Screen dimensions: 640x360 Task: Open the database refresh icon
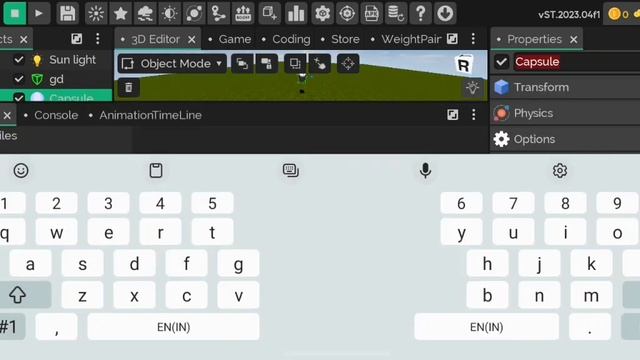(396, 13)
